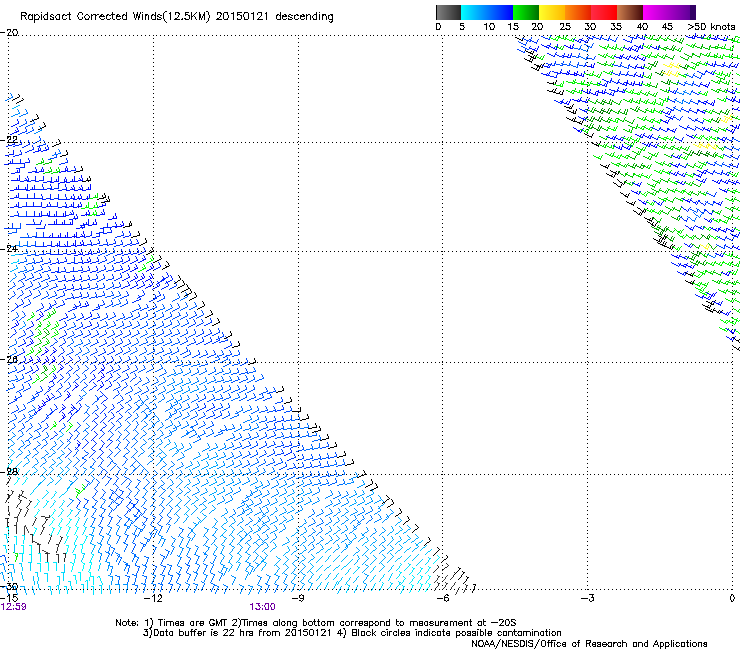Click the '-22' latitude axis label

tap(9, 139)
